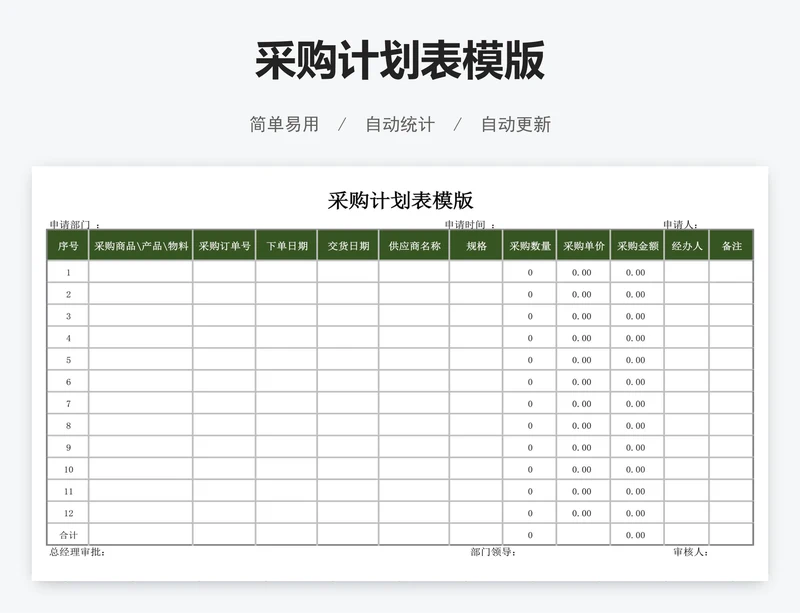Click the 部门领导 label
The width and height of the screenshot is (800, 613).
[x=493, y=552]
